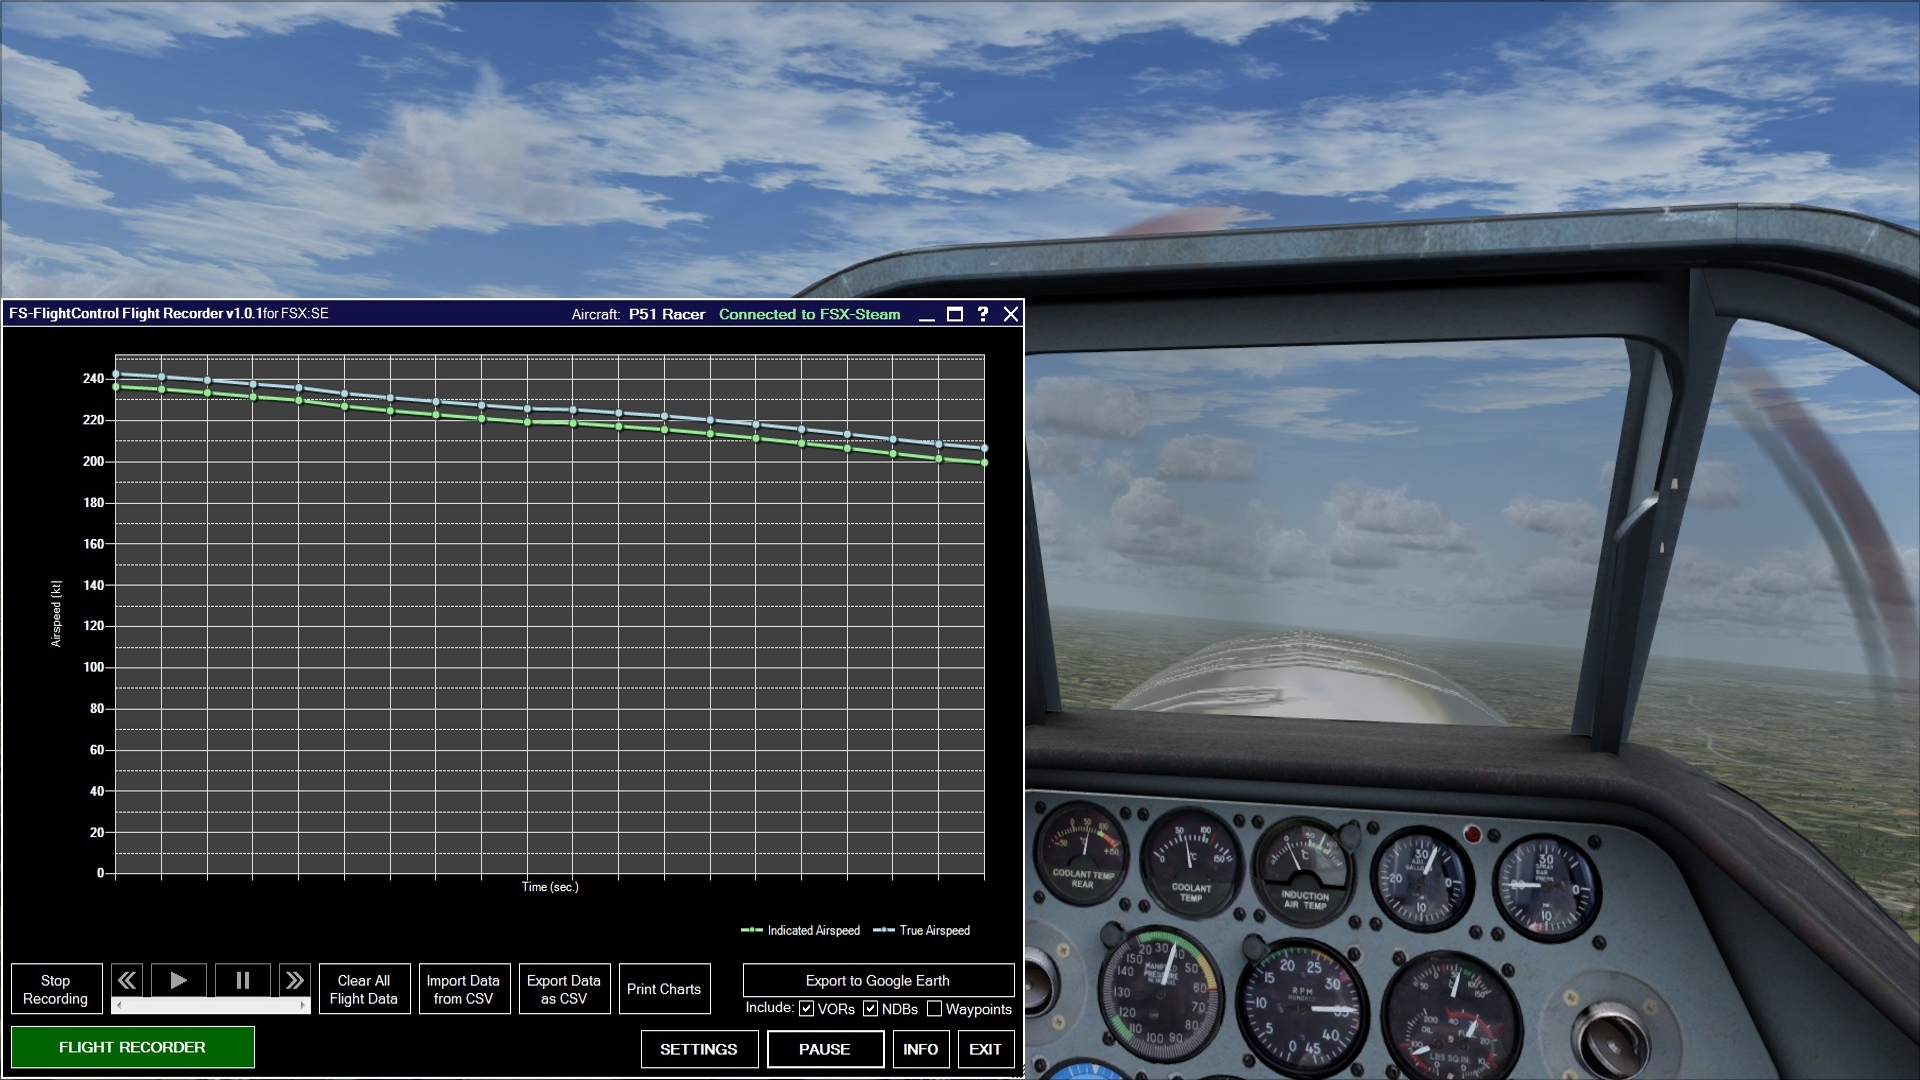Open the INFO dialog
Viewport: 1920px width, 1080px height.
tap(921, 1049)
